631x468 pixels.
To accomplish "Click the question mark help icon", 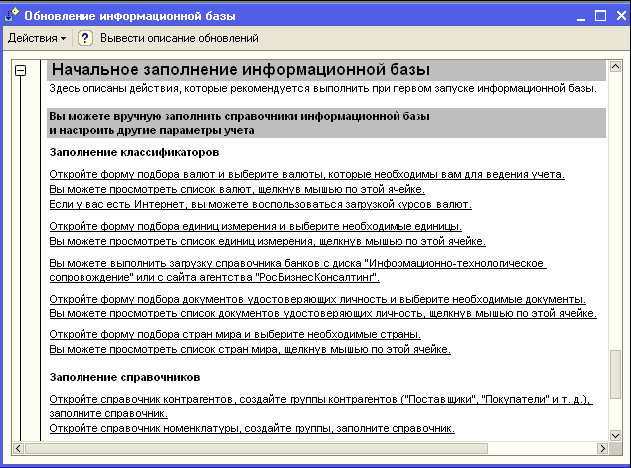I will [85, 38].
